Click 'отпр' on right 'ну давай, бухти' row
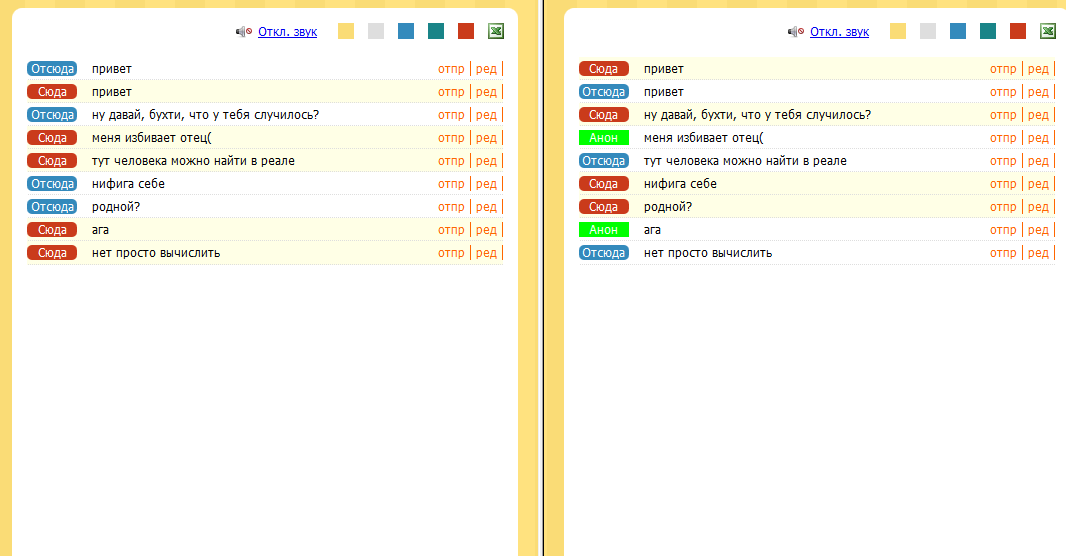The width and height of the screenshot is (1066, 556). pos(1003,115)
